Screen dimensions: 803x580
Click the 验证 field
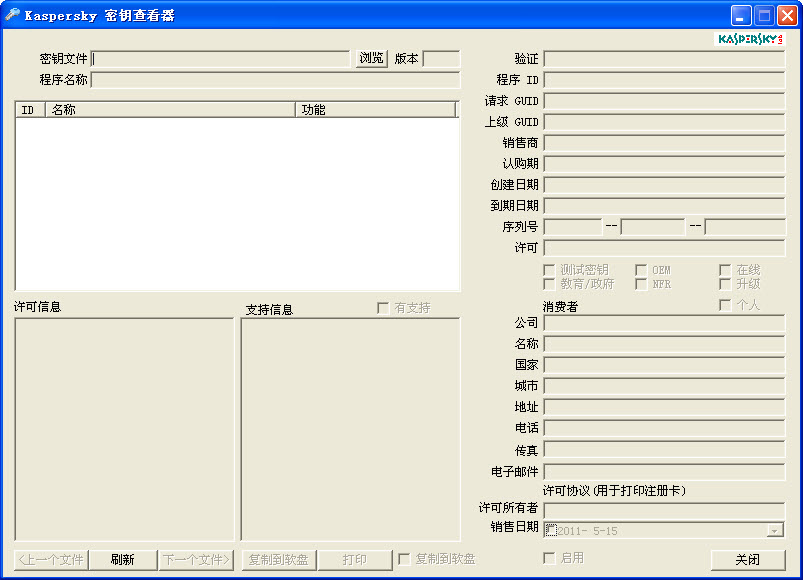click(664, 59)
